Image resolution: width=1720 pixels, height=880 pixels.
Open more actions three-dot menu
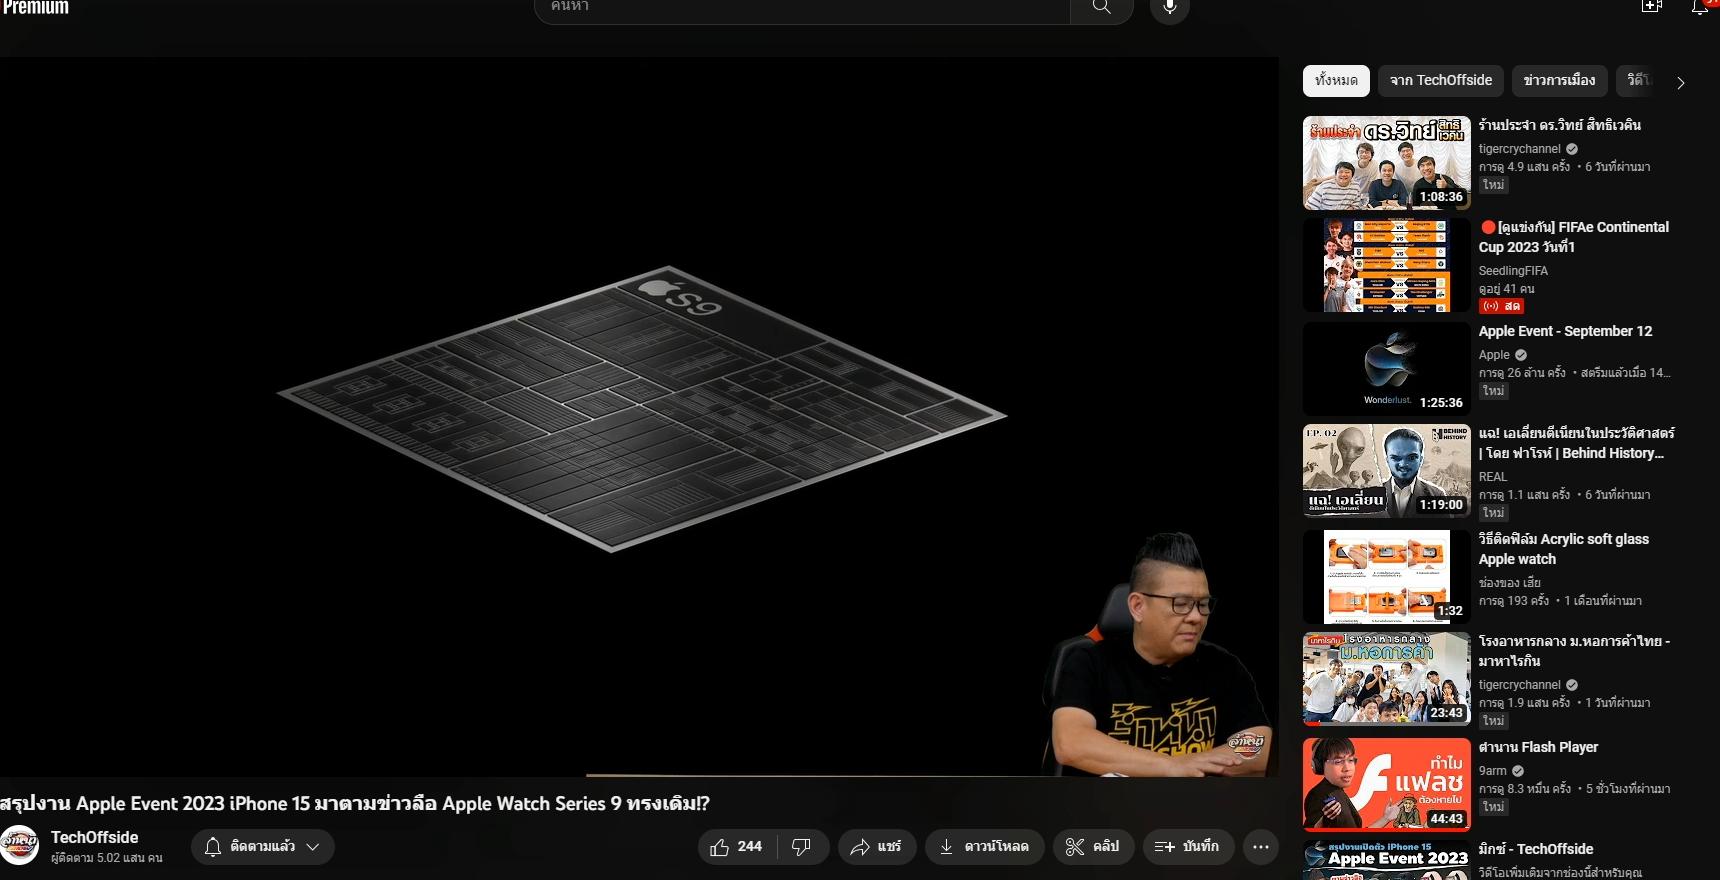click(x=1261, y=847)
